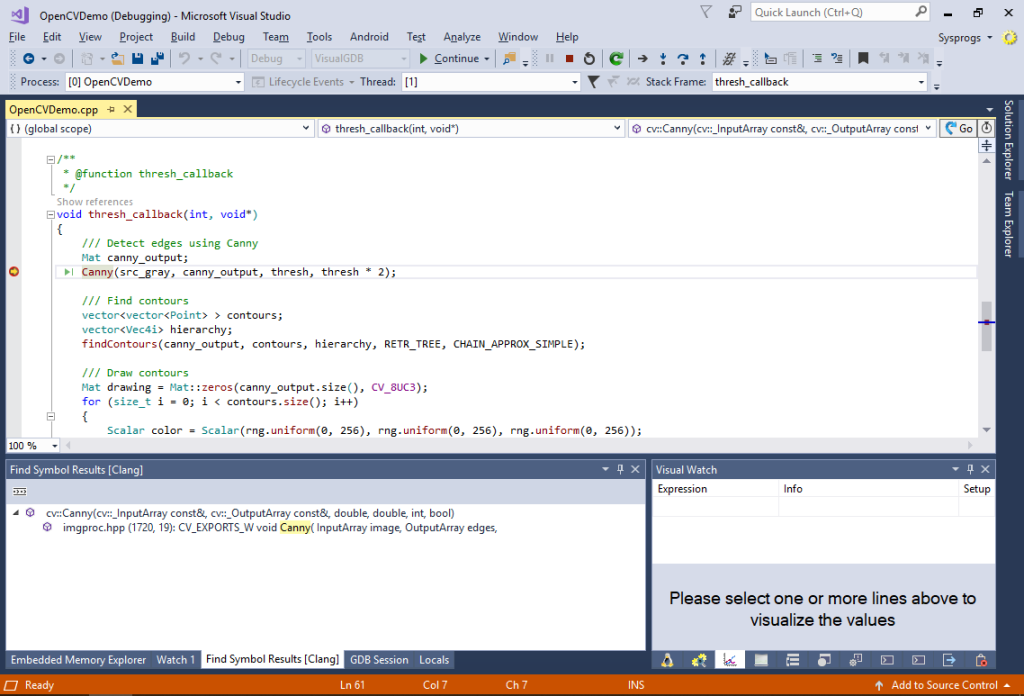Screen dimensions: 1024x696
Task: Click the breakpoint marker on the Canny line
Action: [14, 272]
